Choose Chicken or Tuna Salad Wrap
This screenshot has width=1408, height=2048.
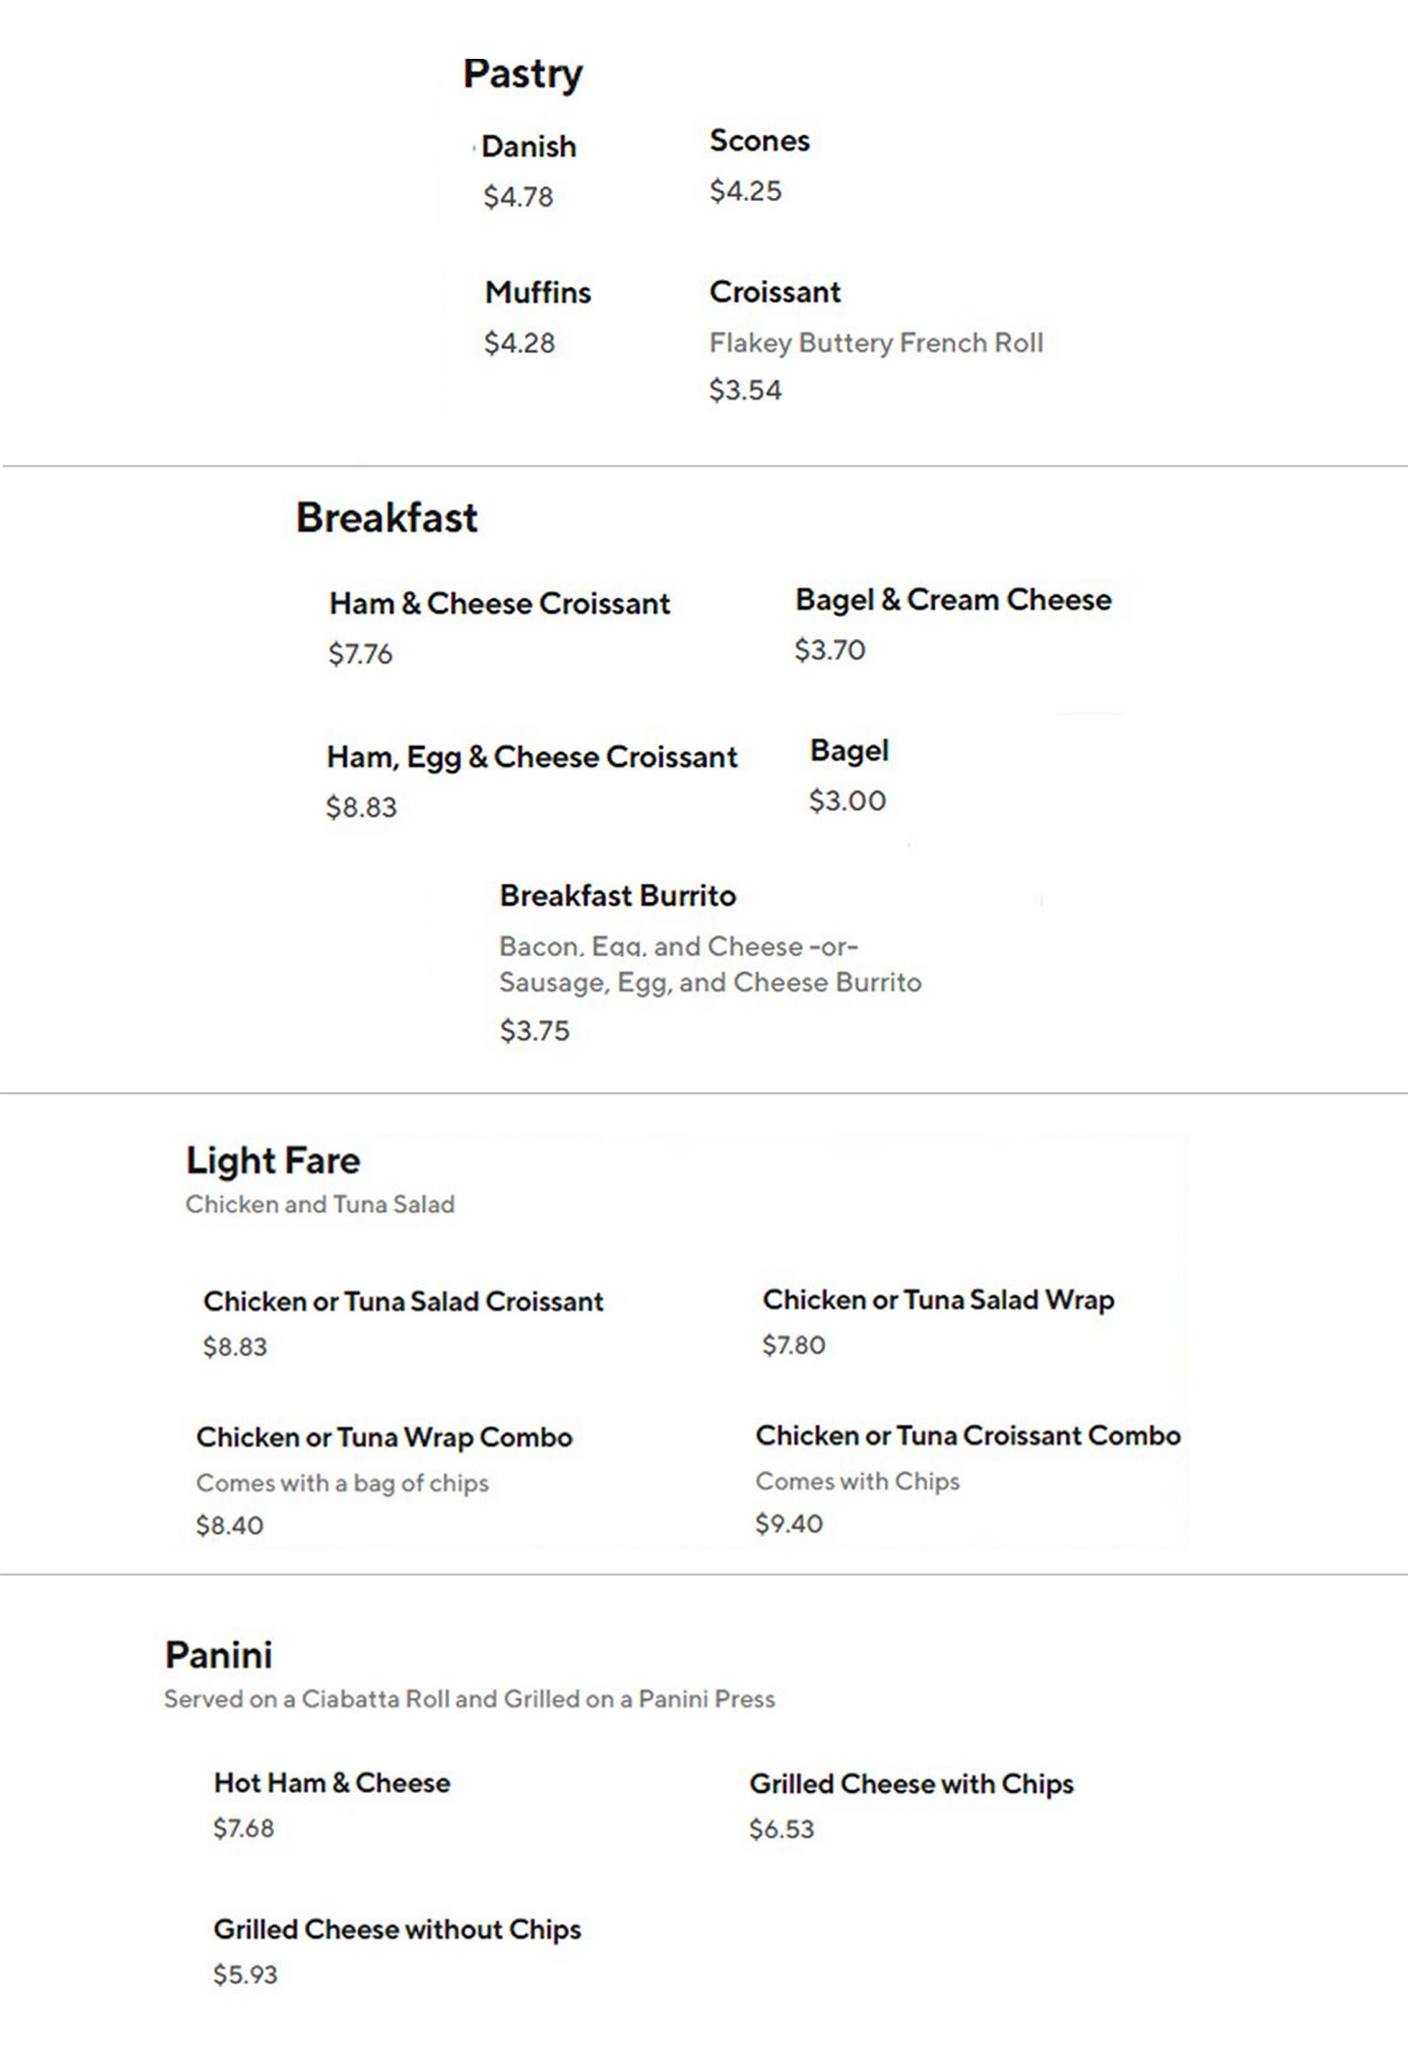tap(938, 1300)
